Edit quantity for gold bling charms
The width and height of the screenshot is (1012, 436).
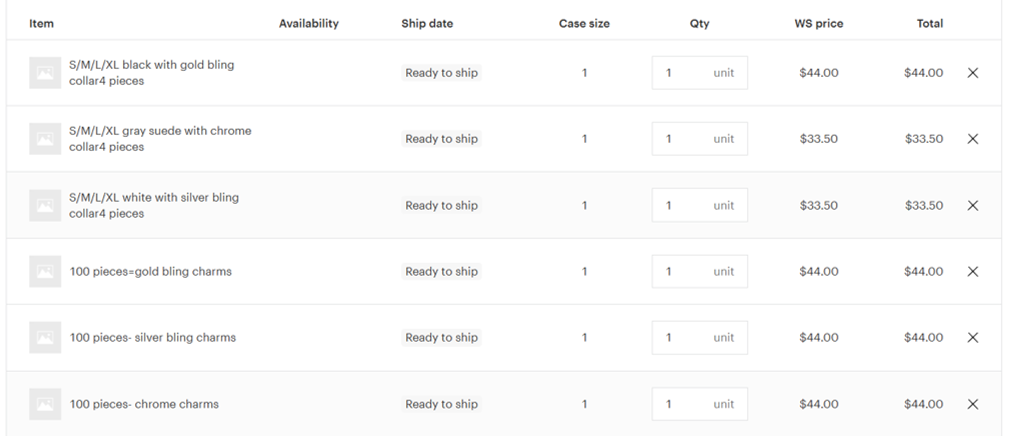(x=680, y=272)
